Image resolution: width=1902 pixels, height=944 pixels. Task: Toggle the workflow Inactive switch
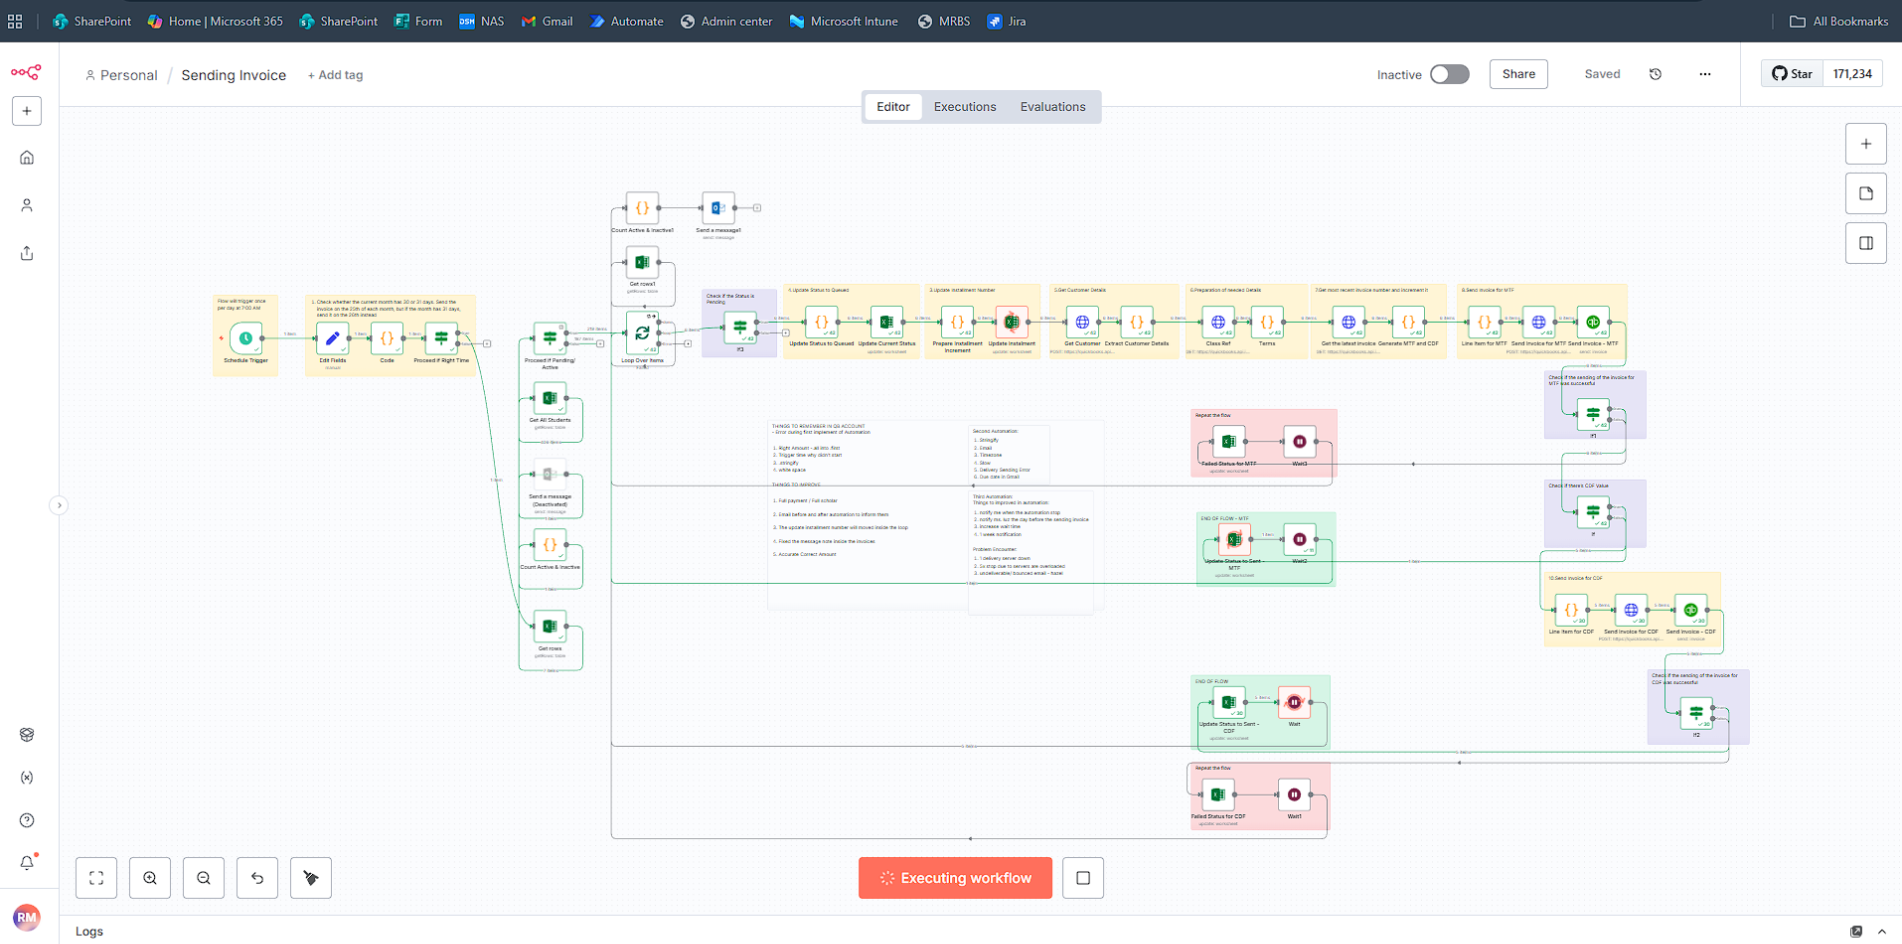tap(1449, 74)
